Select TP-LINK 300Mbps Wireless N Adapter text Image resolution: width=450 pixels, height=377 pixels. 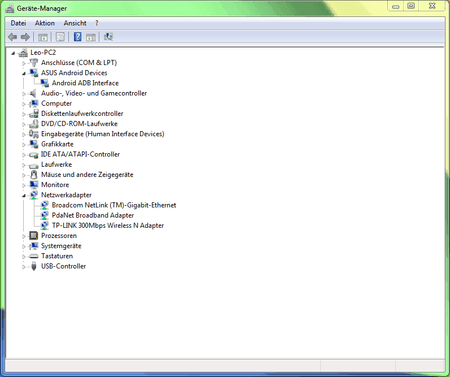108,225
